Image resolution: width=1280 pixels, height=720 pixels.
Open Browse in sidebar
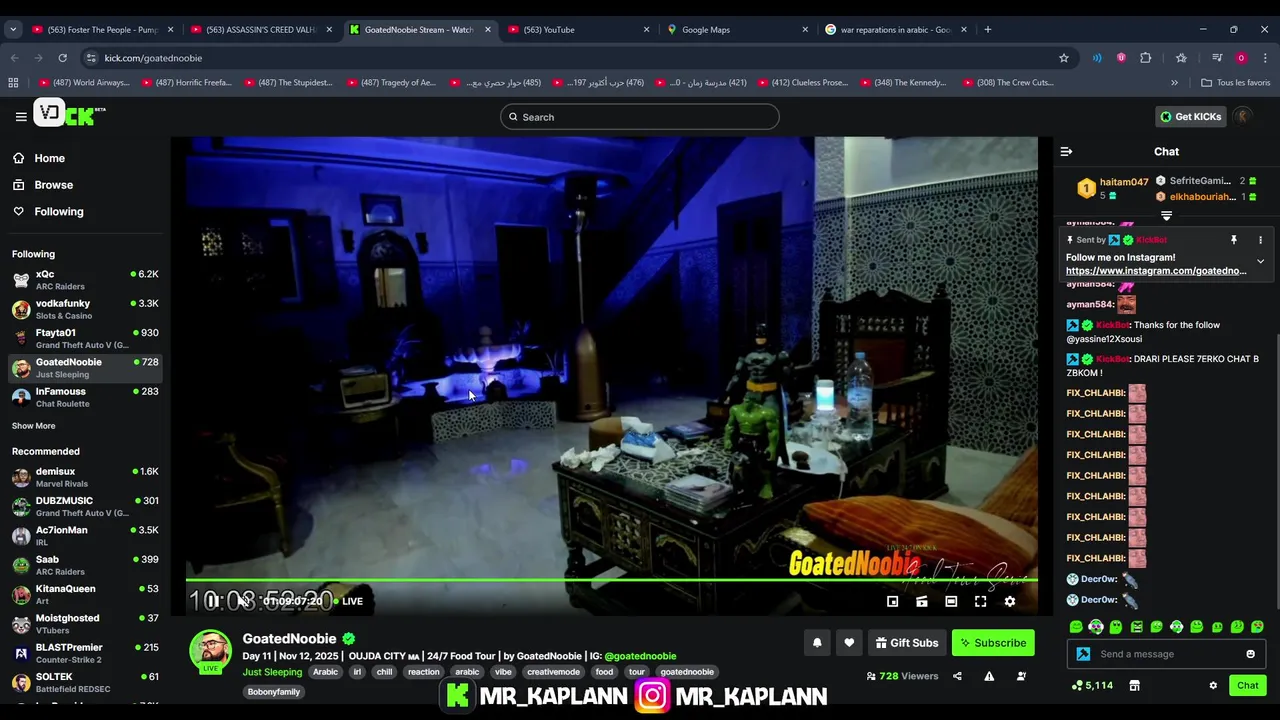[x=44, y=185]
